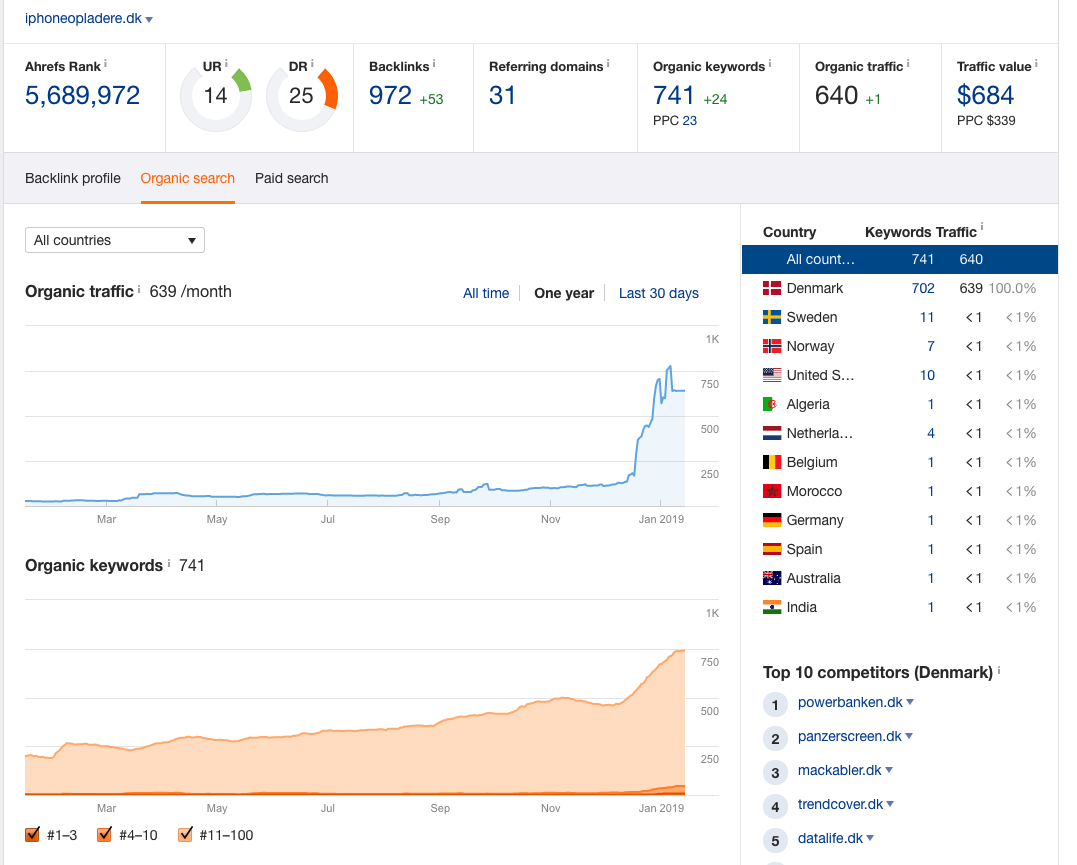The image size is (1077, 865).
Task: Toggle the #11–100 keyword position checkbox
Action: click(185, 834)
